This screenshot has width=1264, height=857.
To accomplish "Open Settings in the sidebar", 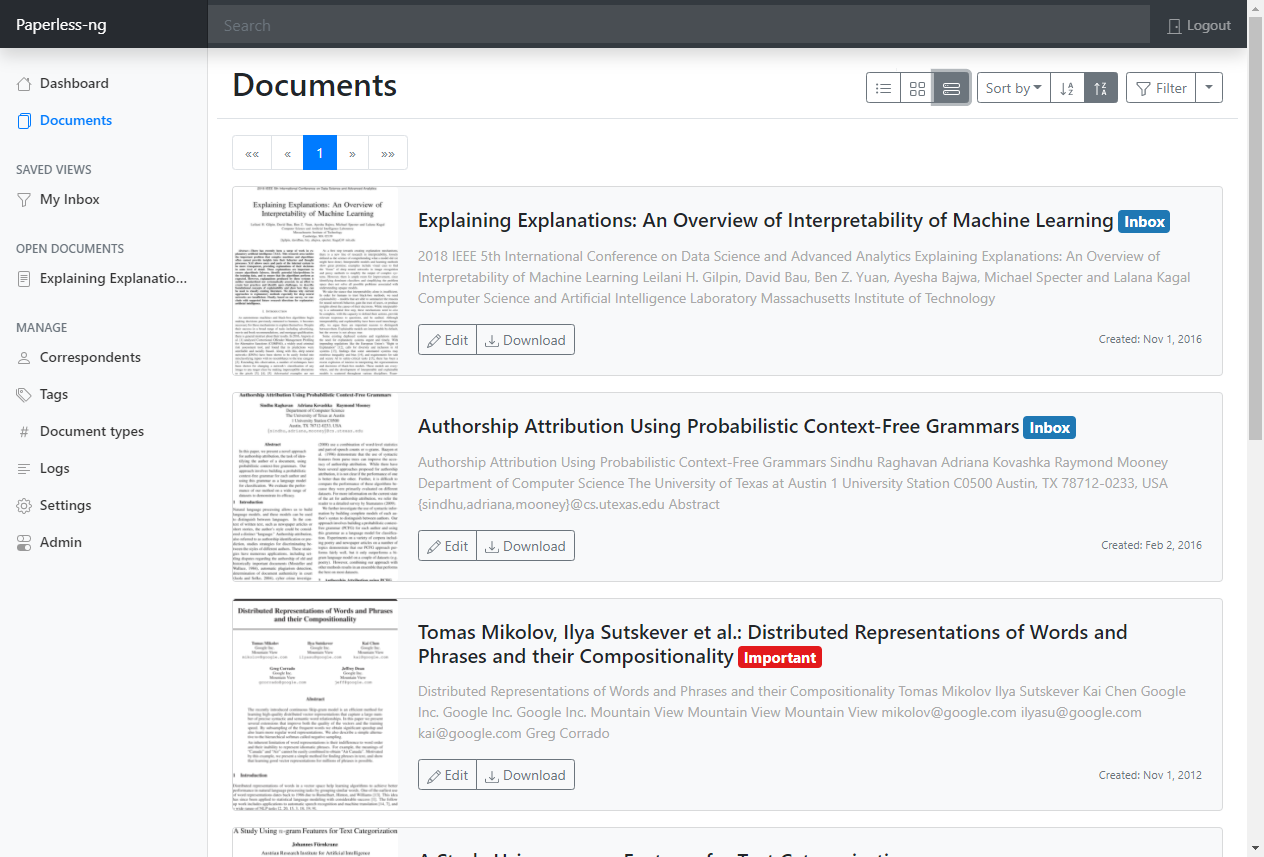I will click(66, 505).
